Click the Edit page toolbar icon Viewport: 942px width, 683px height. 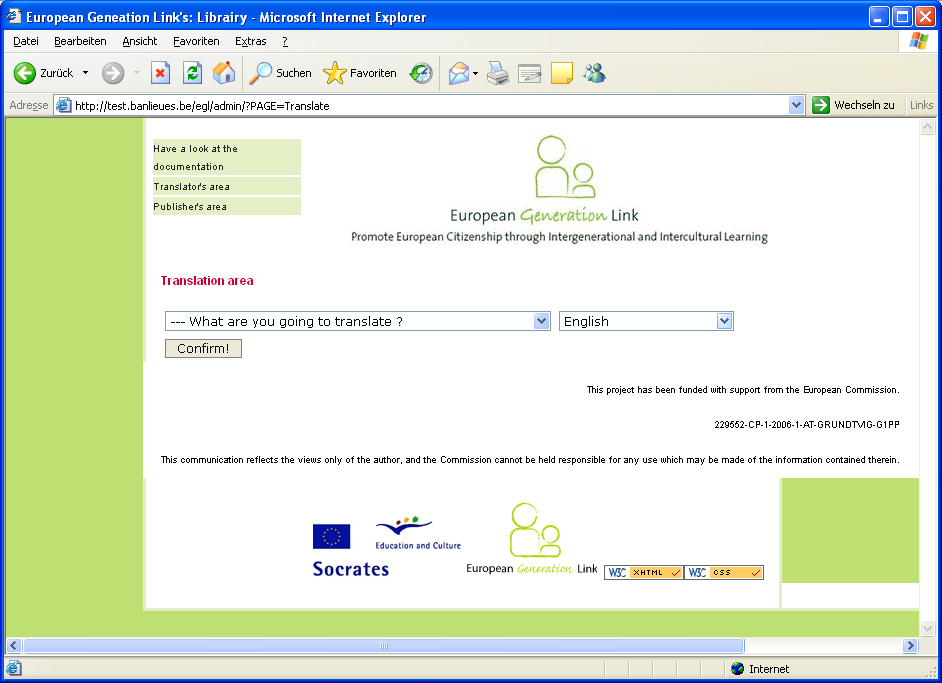(529, 73)
